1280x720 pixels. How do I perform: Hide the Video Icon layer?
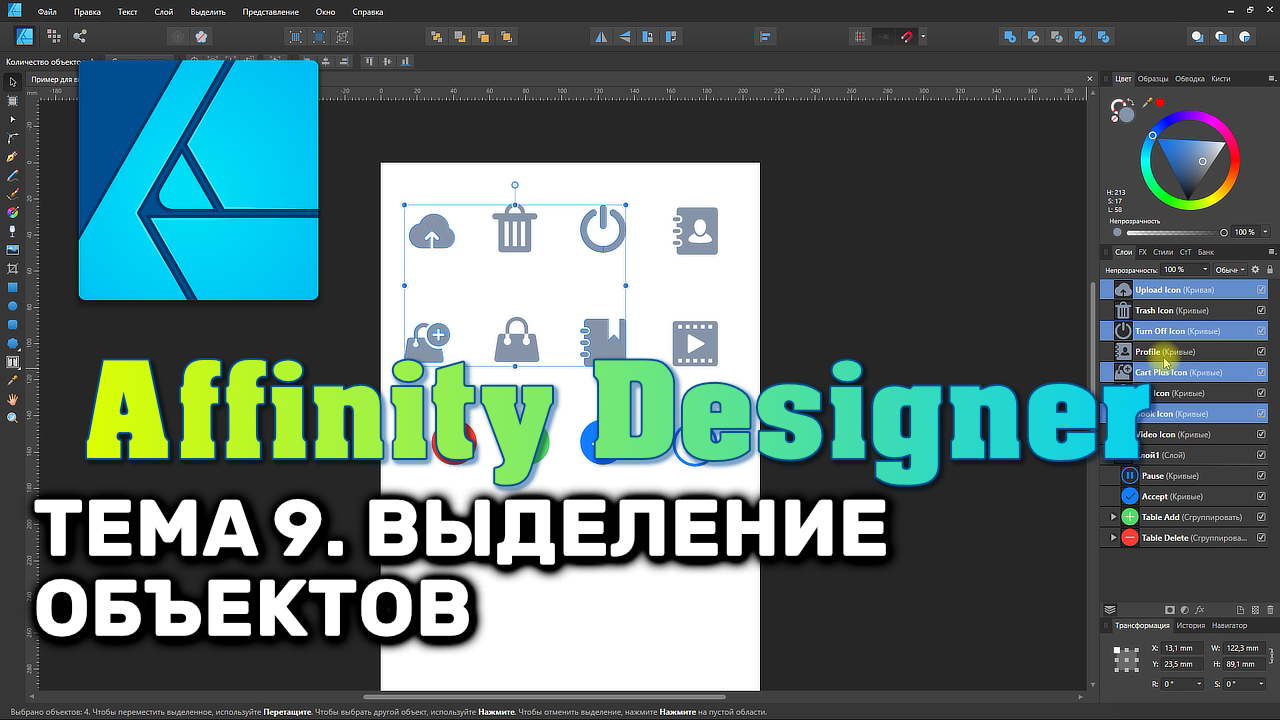[1261, 435]
